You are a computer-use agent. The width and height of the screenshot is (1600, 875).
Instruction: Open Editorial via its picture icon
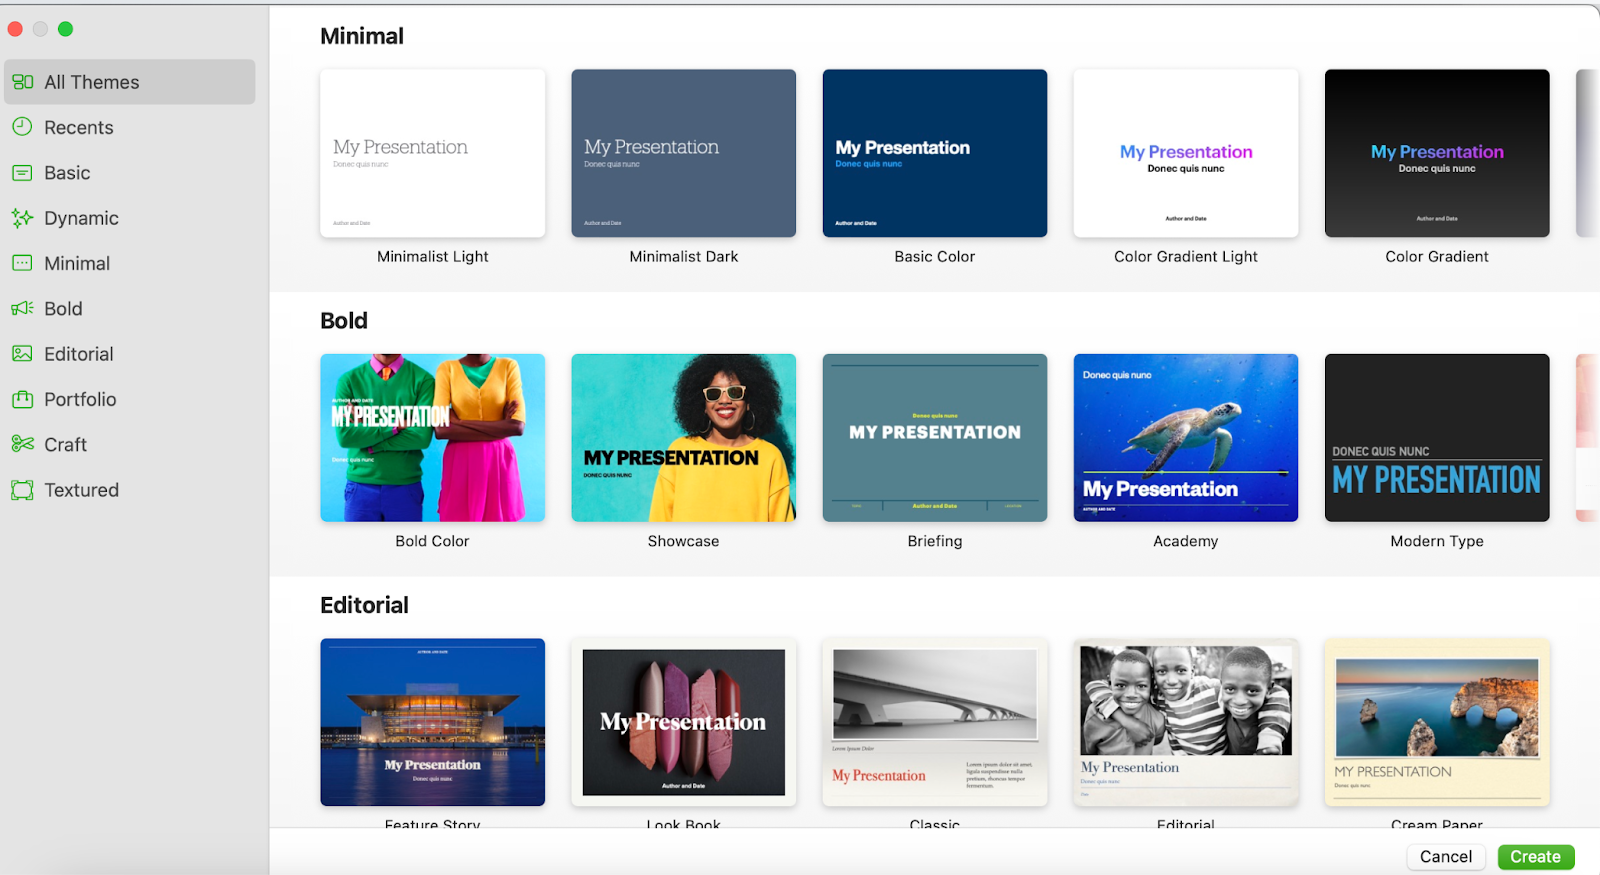(23, 354)
